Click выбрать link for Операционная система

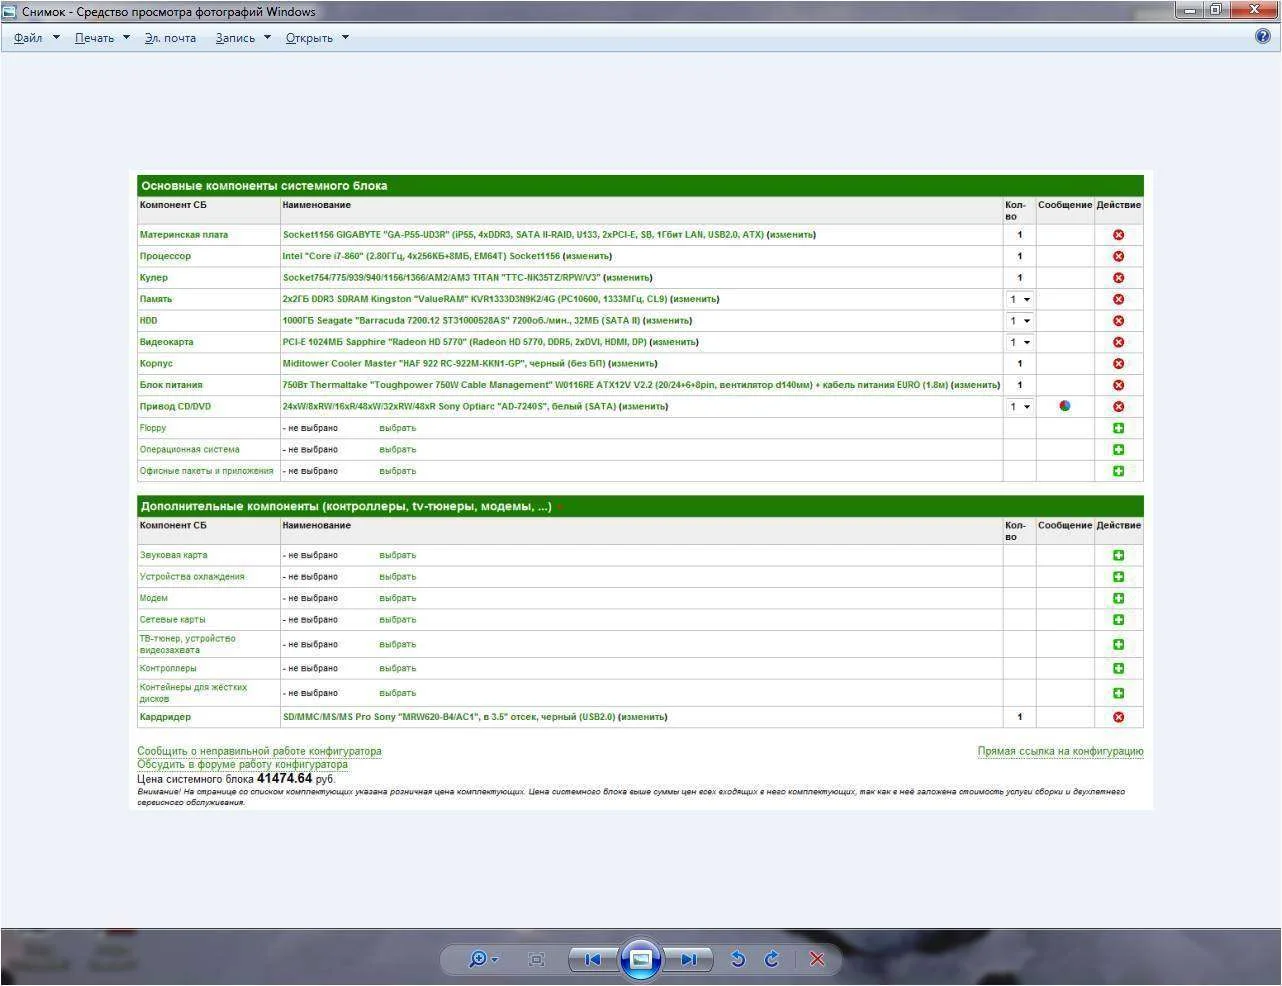click(x=397, y=450)
